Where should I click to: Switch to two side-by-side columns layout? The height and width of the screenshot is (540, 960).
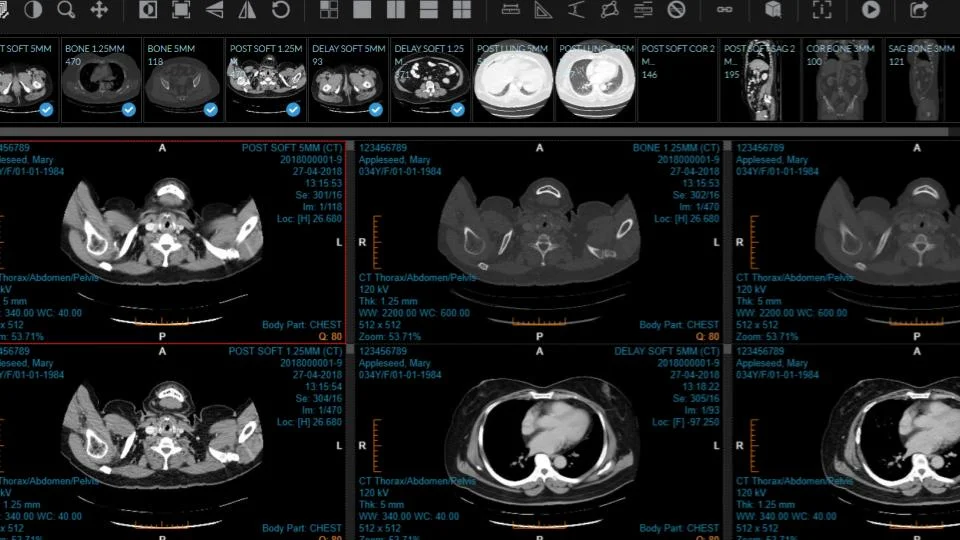pyautogui.click(x=396, y=9)
